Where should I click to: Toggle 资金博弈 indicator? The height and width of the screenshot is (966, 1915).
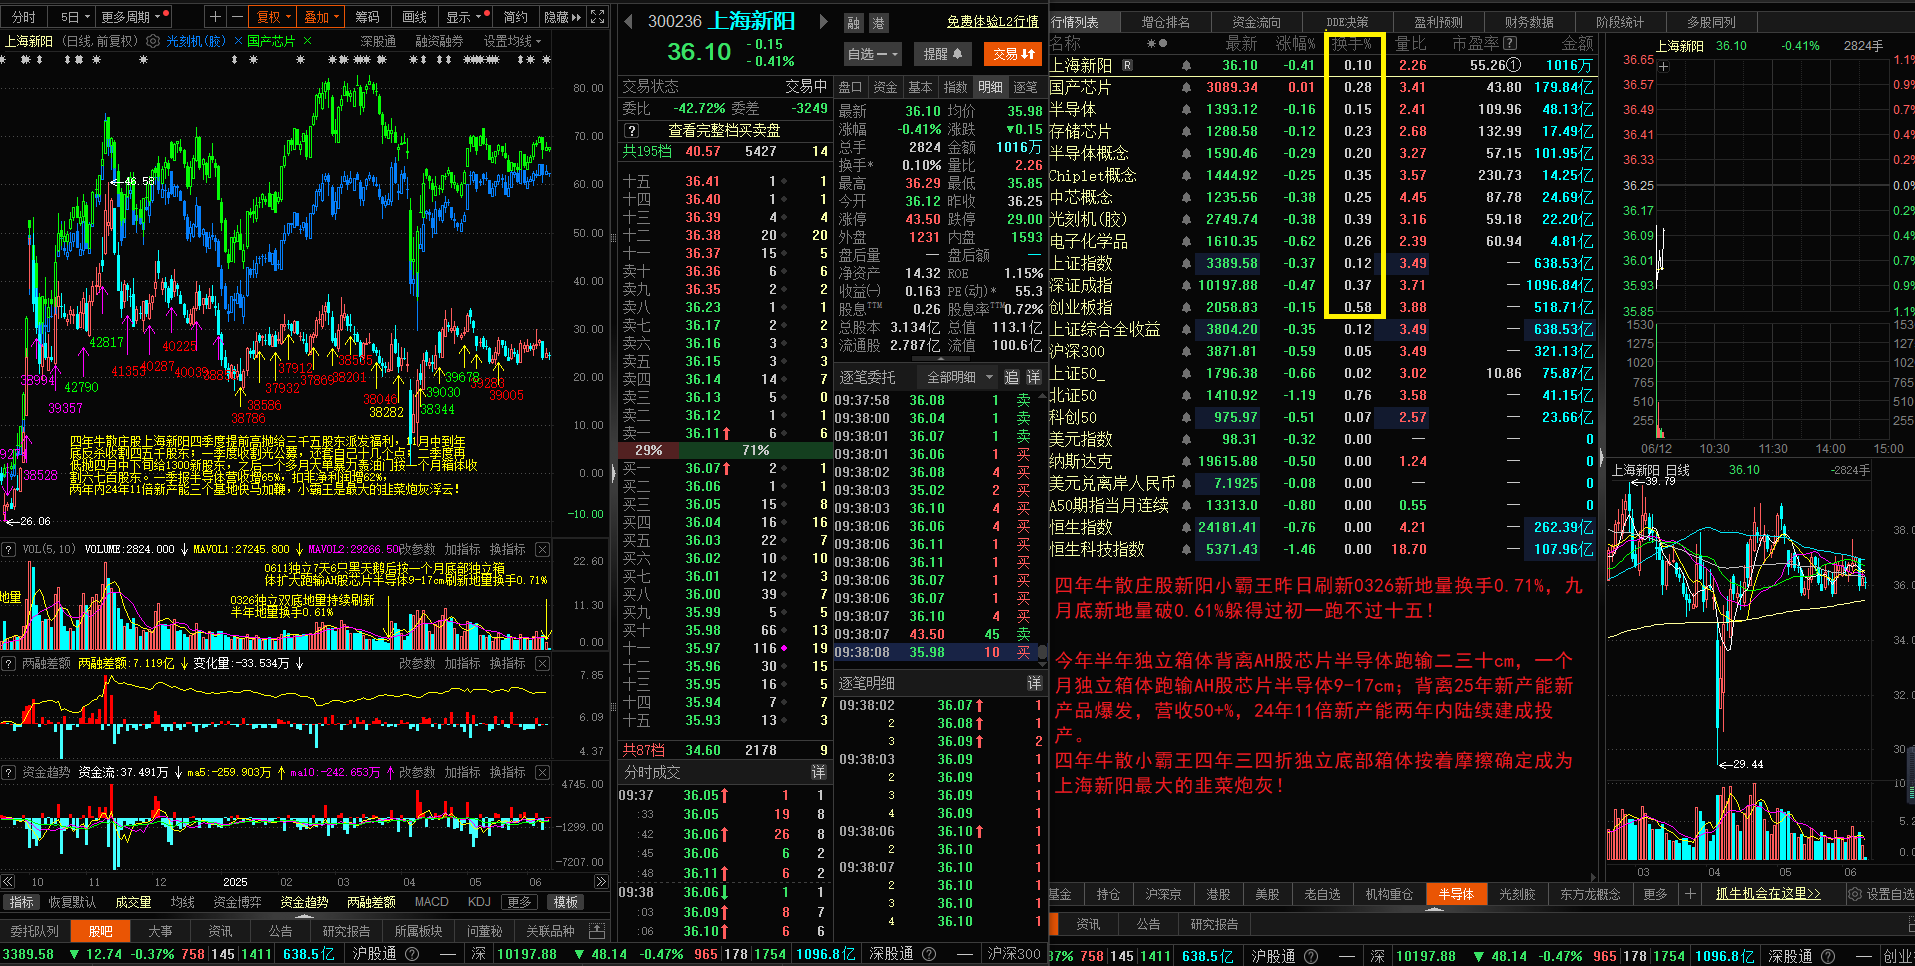tap(237, 902)
